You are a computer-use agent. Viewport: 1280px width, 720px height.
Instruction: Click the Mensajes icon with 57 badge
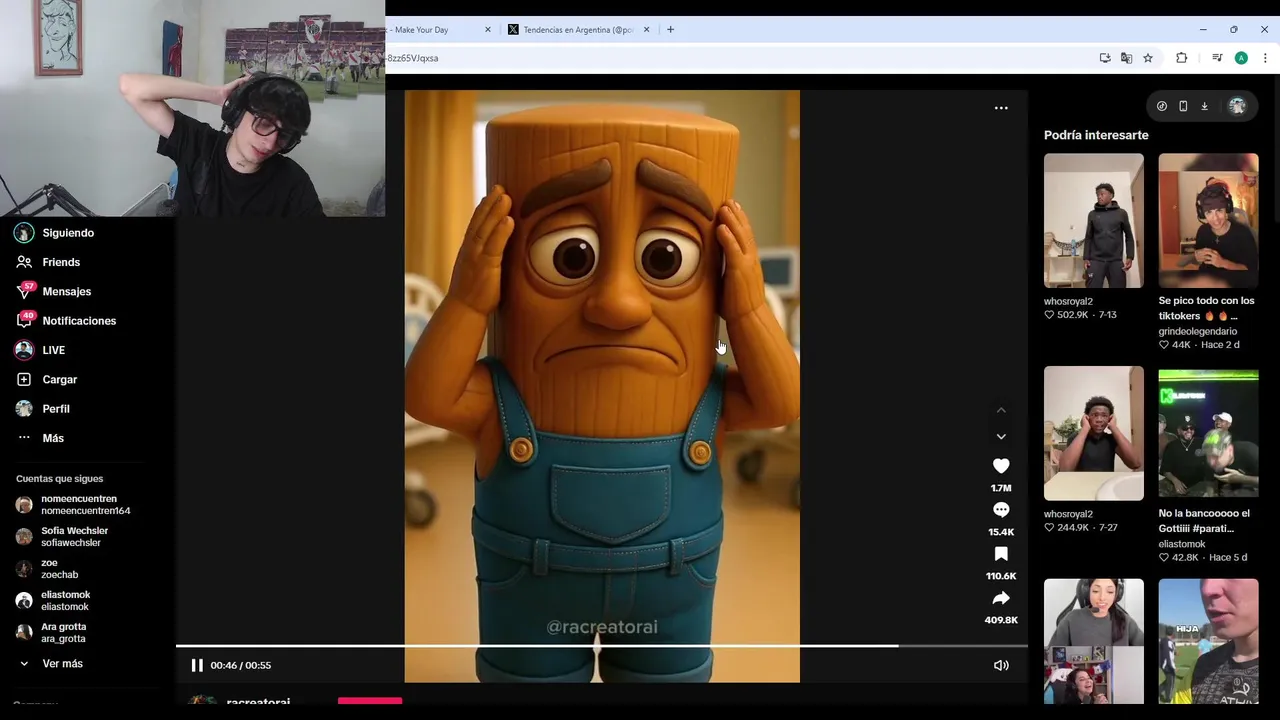click(x=24, y=291)
